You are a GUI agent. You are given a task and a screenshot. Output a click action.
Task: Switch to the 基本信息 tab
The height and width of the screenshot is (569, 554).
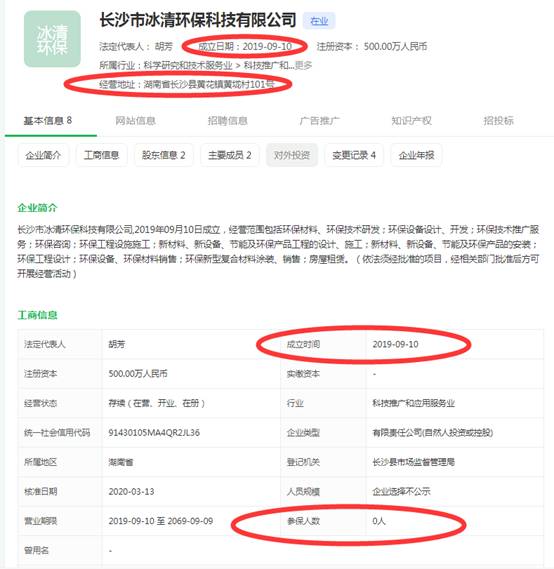(x=48, y=120)
